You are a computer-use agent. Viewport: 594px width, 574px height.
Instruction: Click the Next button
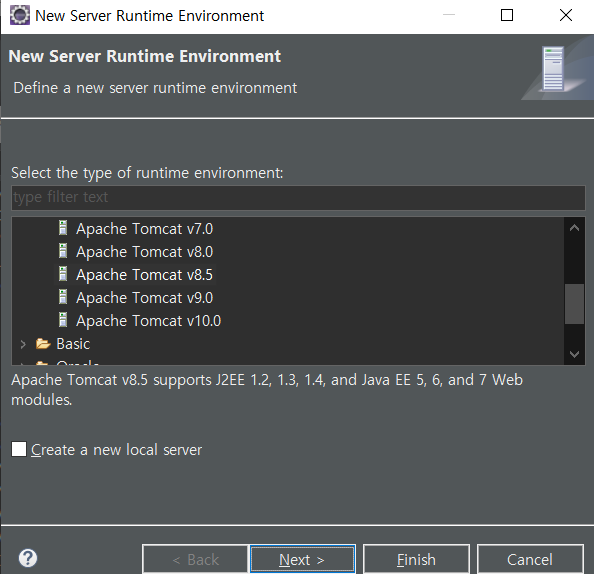(x=302, y=559)
